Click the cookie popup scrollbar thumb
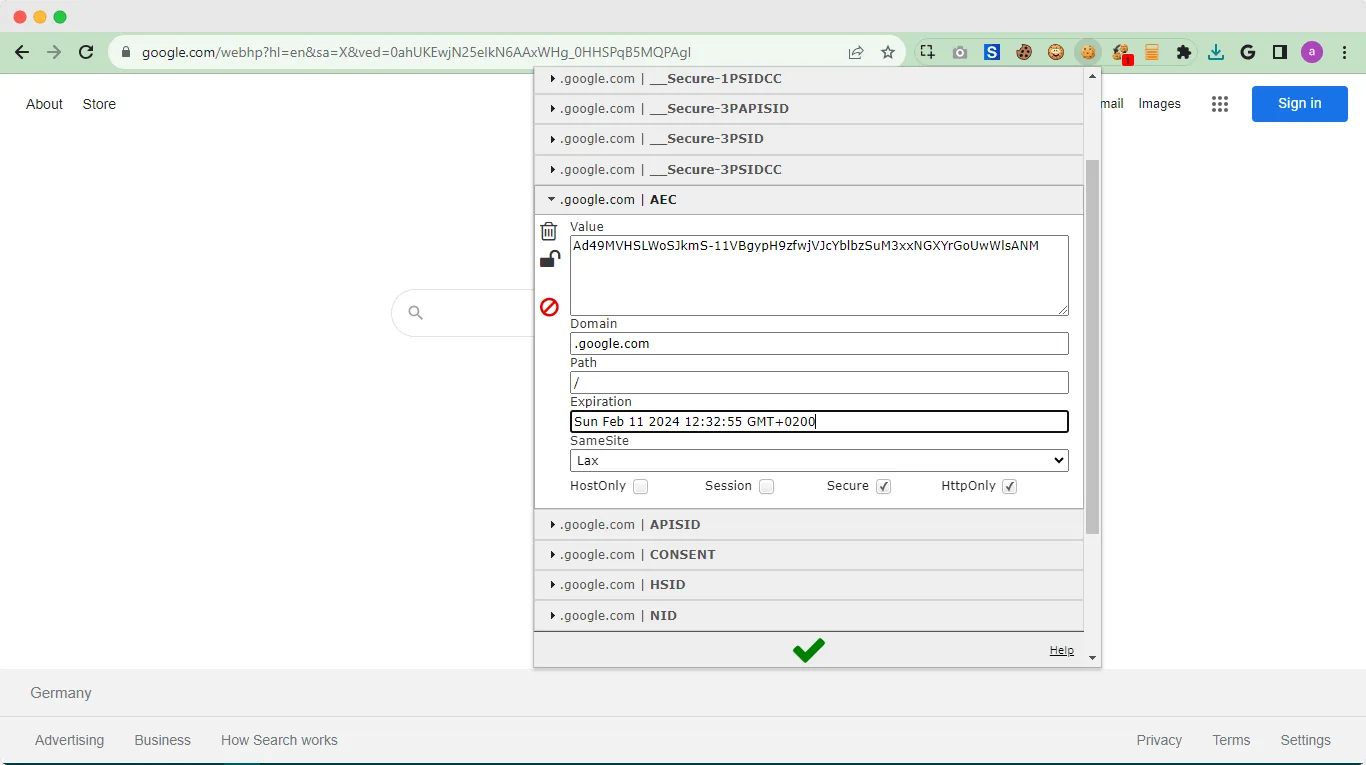Viewport: 1366px width, 765px height. pyautogui.click(x=1092, y=346)
